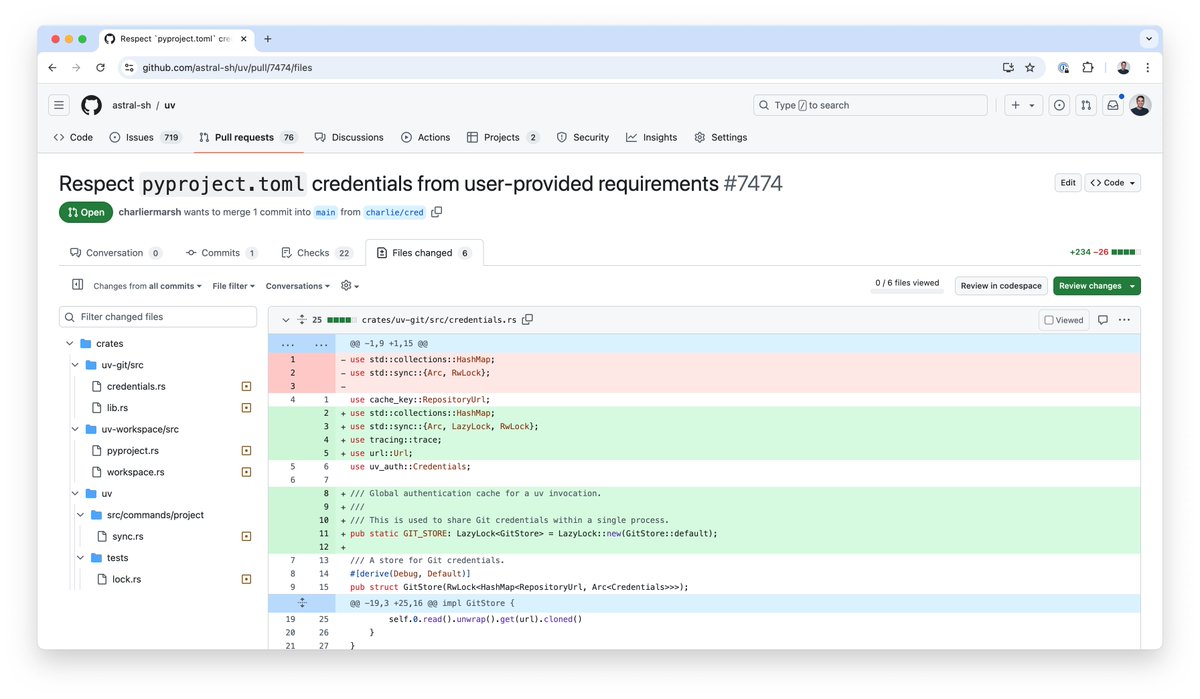This screenshot has height=699, width=1200.
Task: Click the GitHub Octocat logo
Action: pos(91,105)
